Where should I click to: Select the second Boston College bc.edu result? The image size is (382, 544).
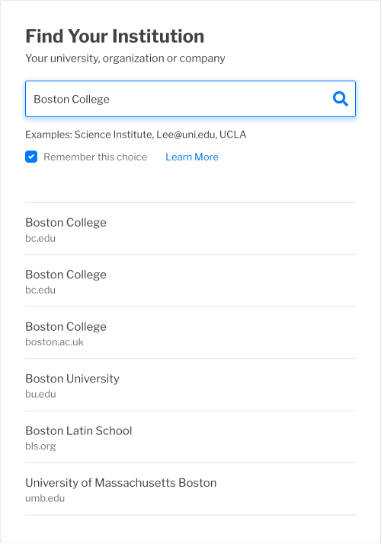pos(190,281)
